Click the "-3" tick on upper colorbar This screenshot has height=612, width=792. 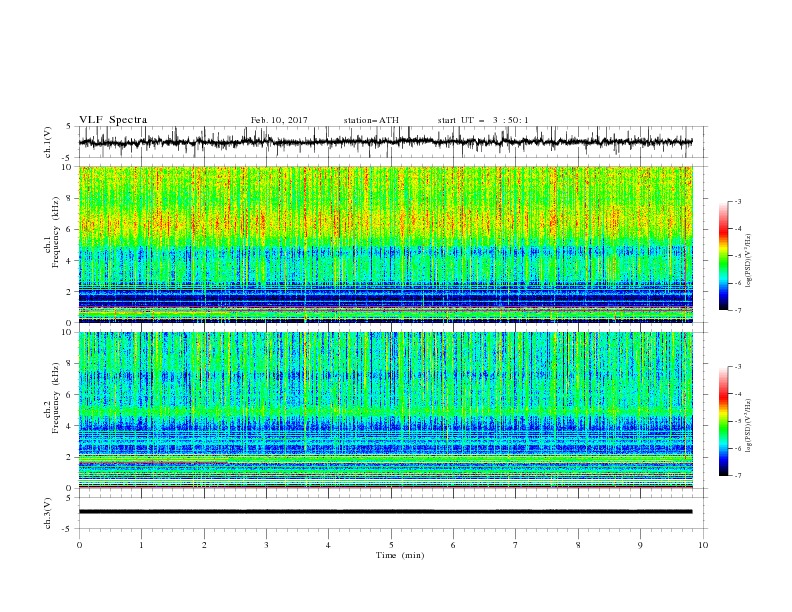tap(738, 201)
